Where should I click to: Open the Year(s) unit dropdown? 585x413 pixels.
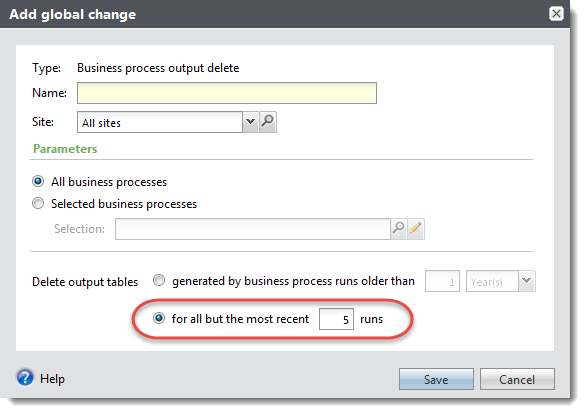526,281
